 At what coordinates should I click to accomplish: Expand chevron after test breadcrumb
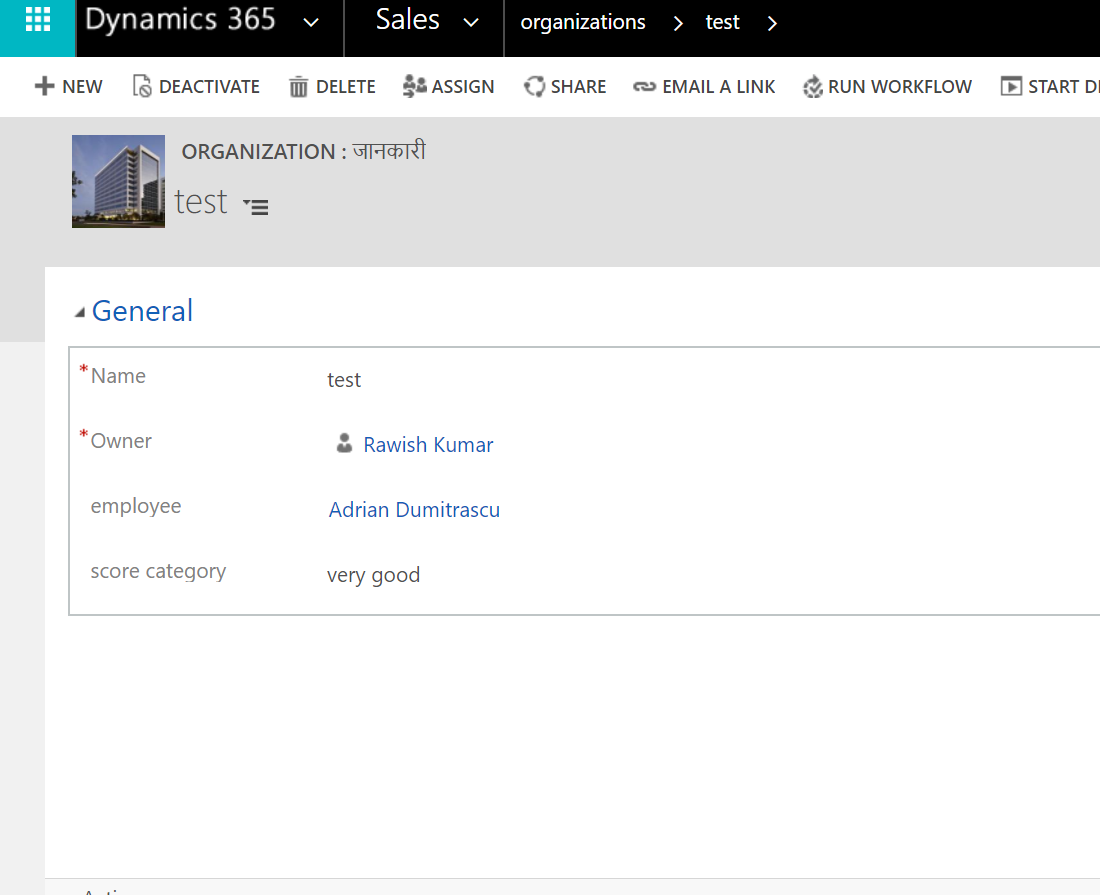tap(772, 23)
